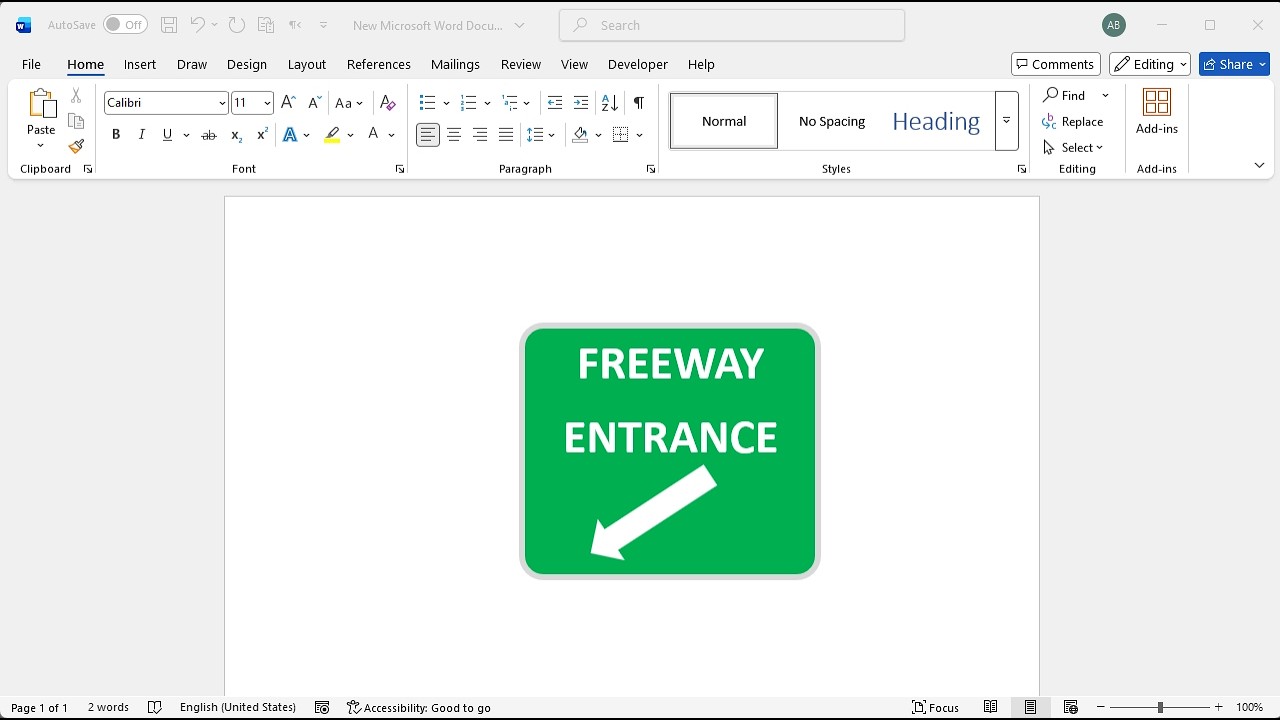The width and height of the screenshot is (1280, 720).
Task: Switch to the Layout tab
Action: pyautogui.click(x=307, y=64)
